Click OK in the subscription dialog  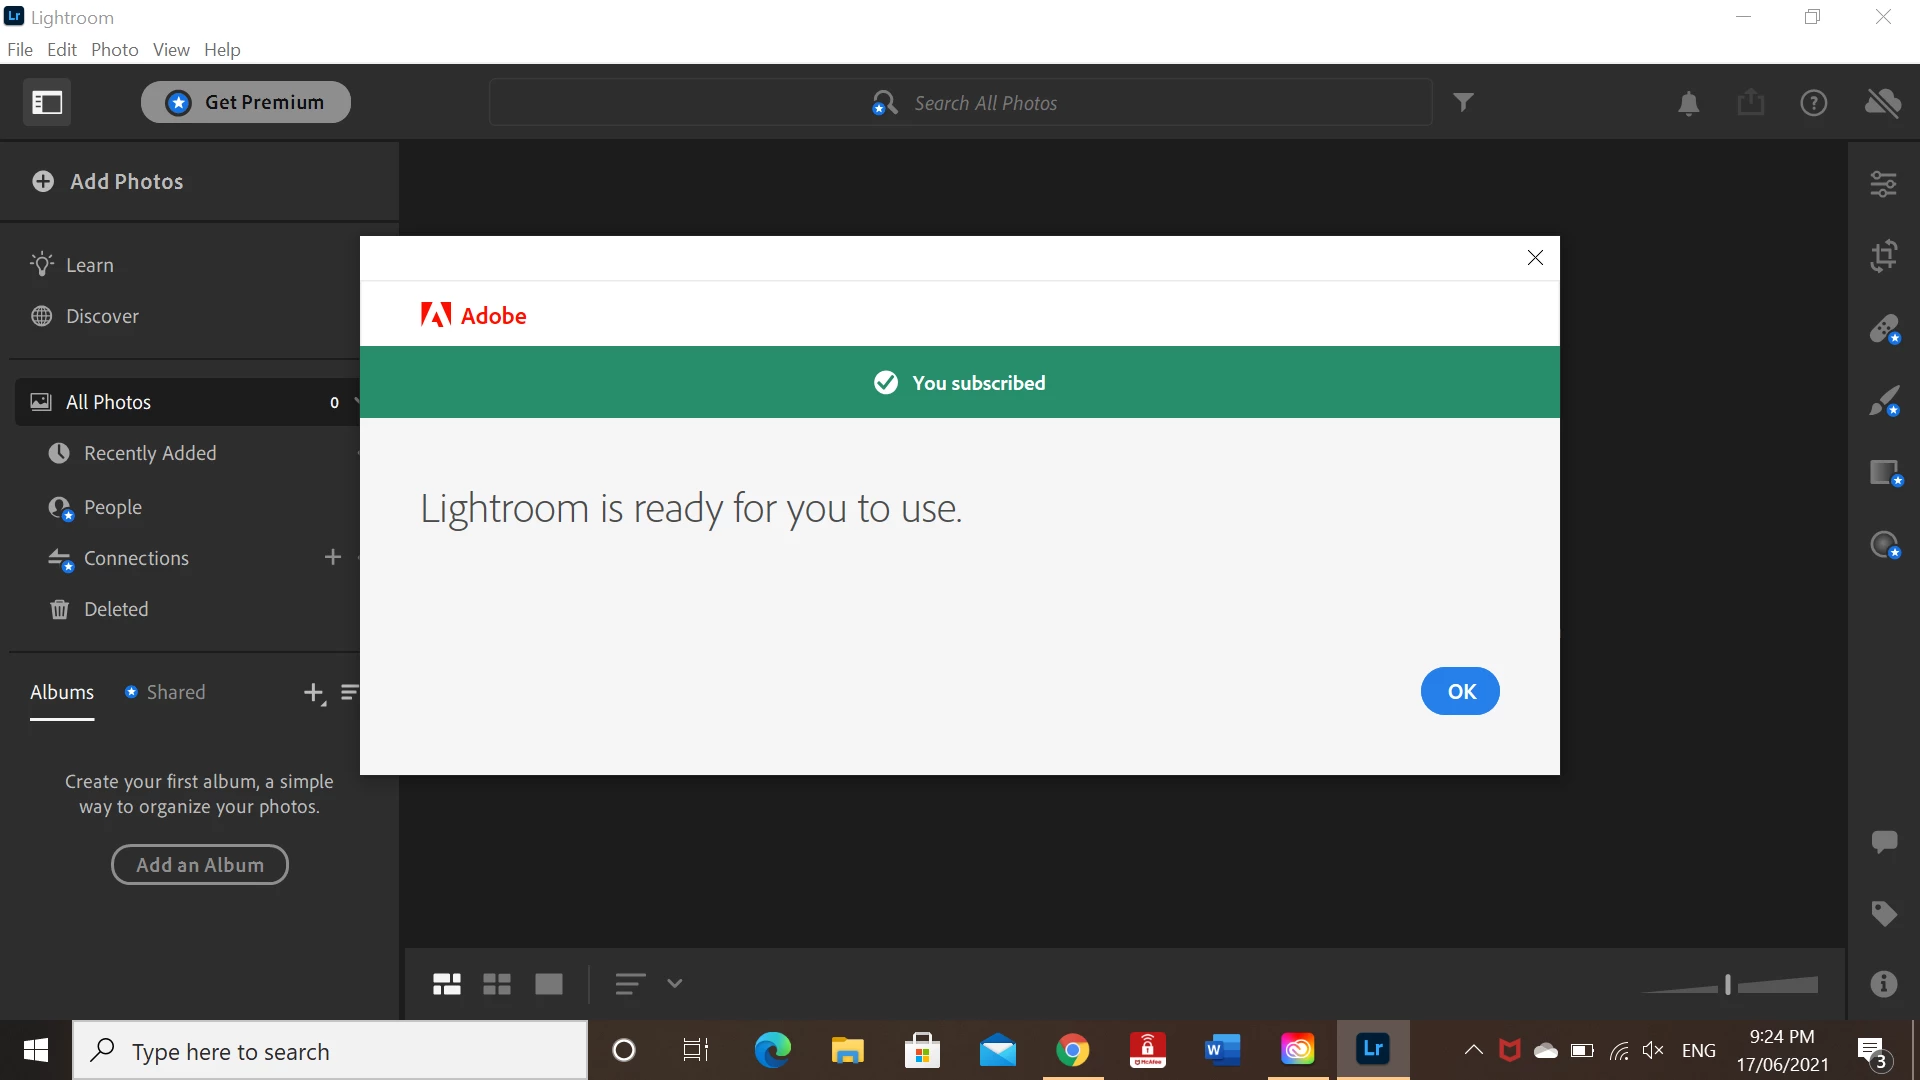tap(1459, 691)
